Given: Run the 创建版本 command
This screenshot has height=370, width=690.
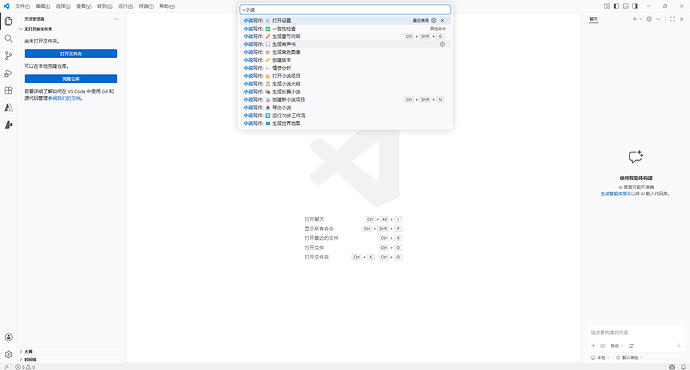Looking at the screenshot, I should [x=345, y=60].
